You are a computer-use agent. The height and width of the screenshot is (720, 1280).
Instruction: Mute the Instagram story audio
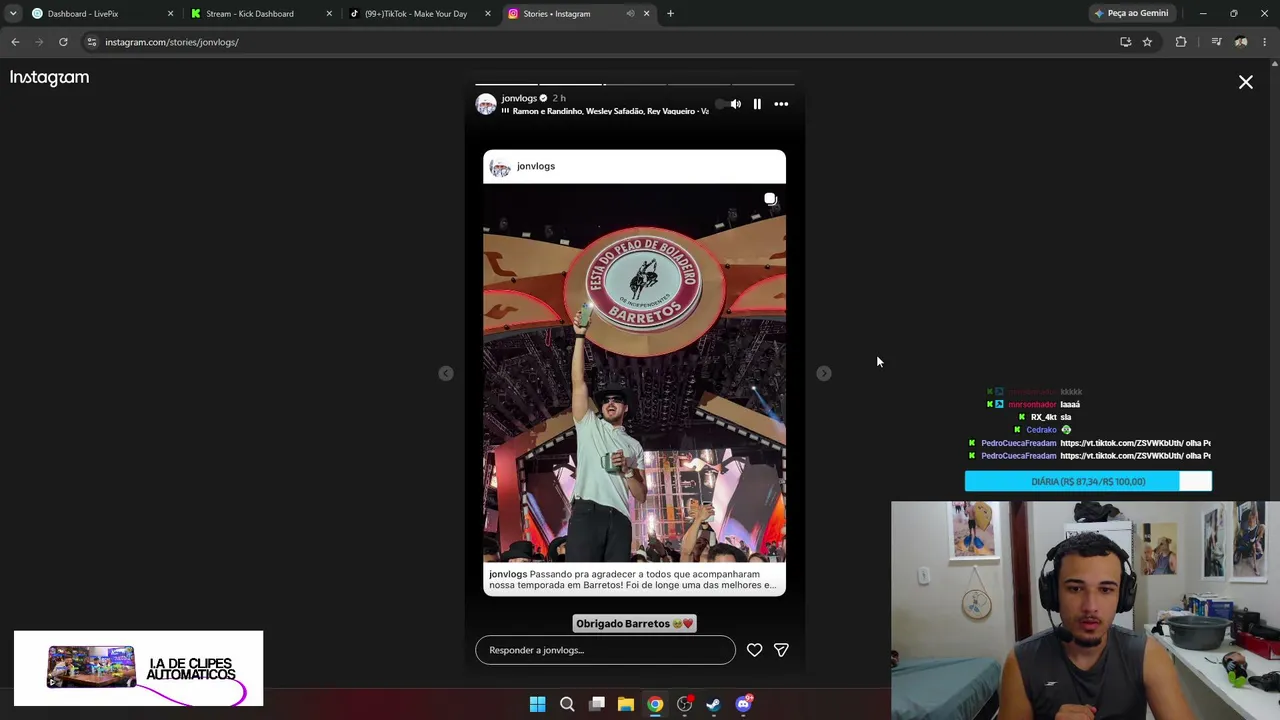[x=736, y=104]
